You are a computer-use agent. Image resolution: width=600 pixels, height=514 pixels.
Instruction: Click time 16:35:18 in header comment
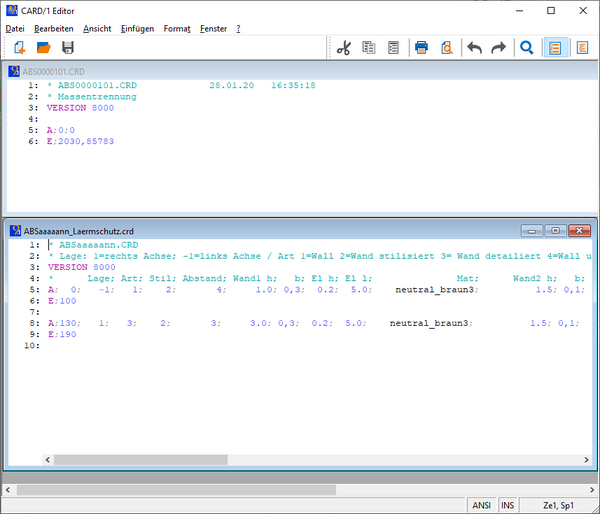(293, 85)
